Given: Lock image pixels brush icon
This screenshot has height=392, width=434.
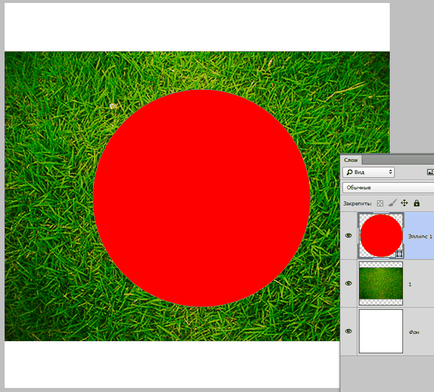Looking at the screenshot, I should [393, 203].
